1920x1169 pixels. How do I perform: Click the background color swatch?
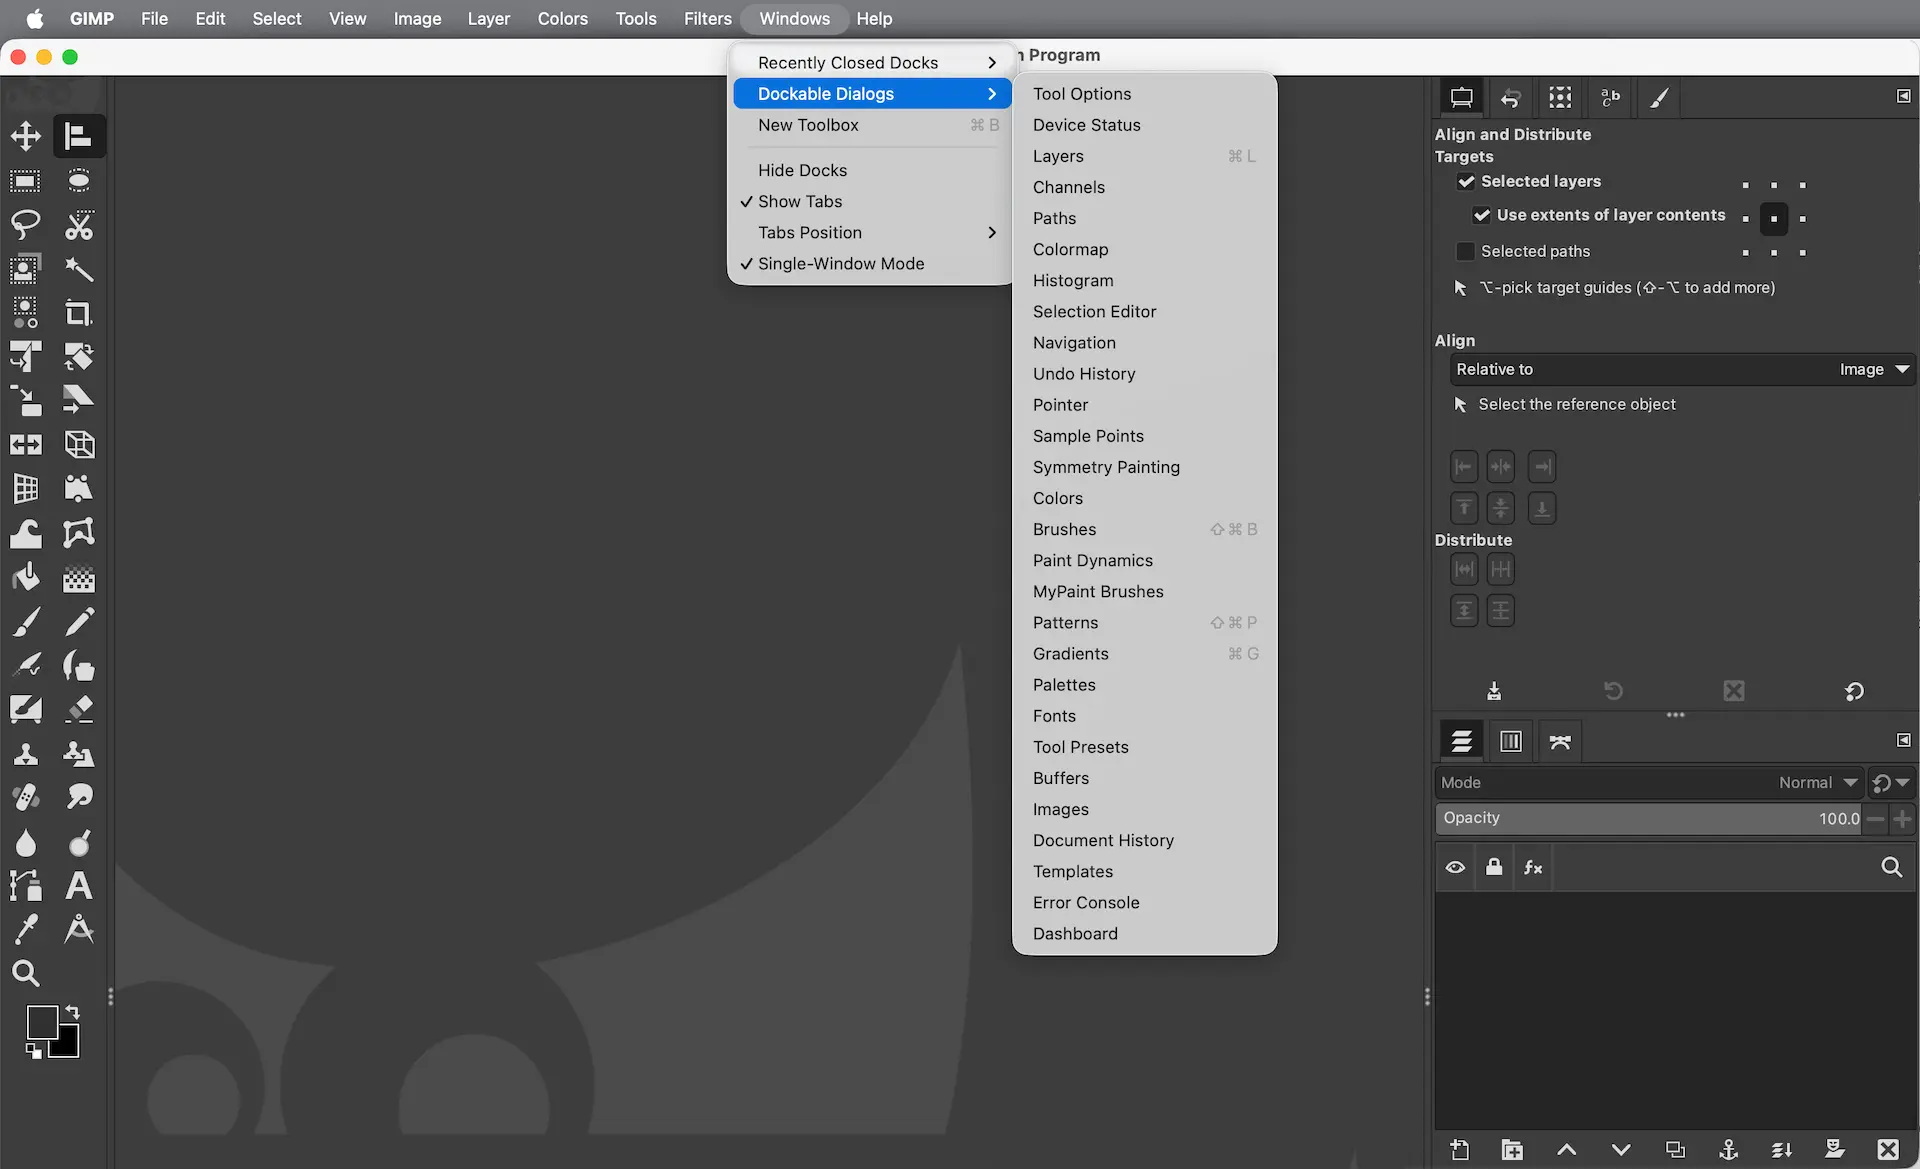[x=67, y=1046]
